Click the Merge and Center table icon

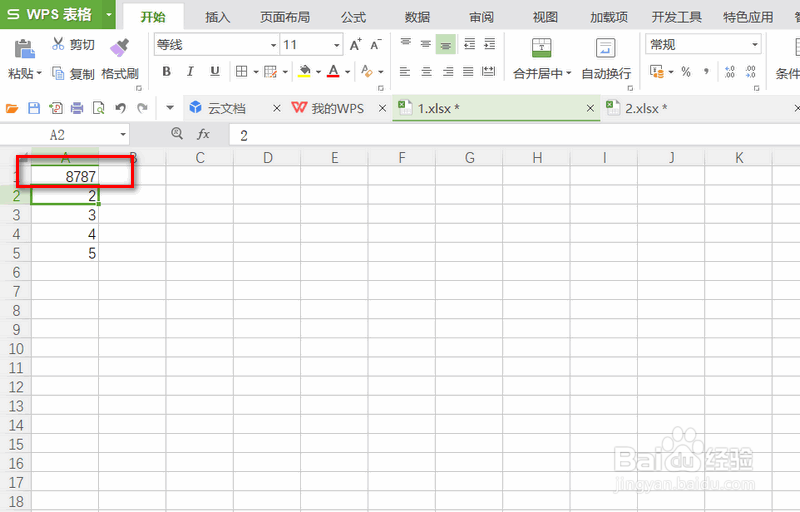(x=541, y=48)
